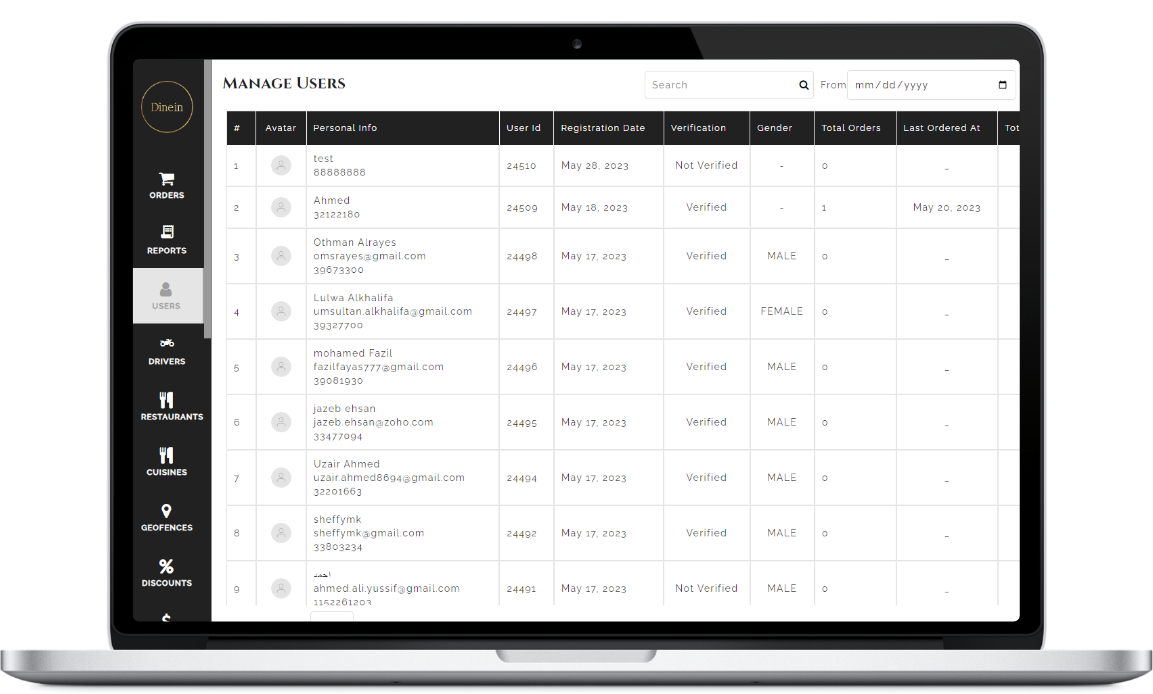1153x694 pixels.
Task: Click the From date input field
Action: [x=920, y=85]
